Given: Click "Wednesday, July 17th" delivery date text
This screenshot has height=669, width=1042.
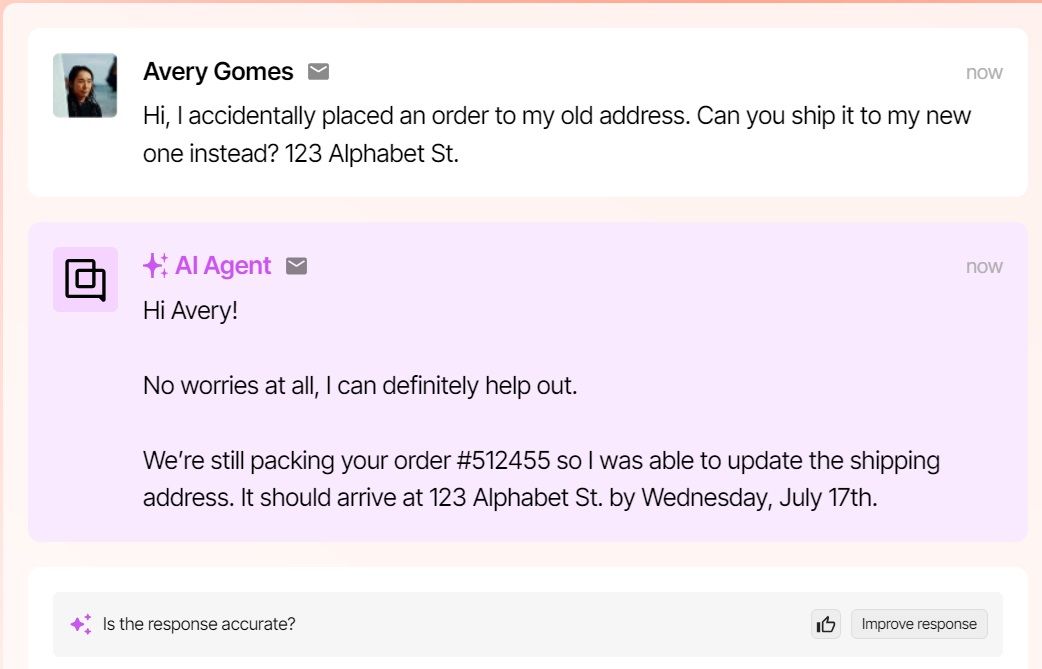Looking at the screenshot, I should [x=759, y=498].
